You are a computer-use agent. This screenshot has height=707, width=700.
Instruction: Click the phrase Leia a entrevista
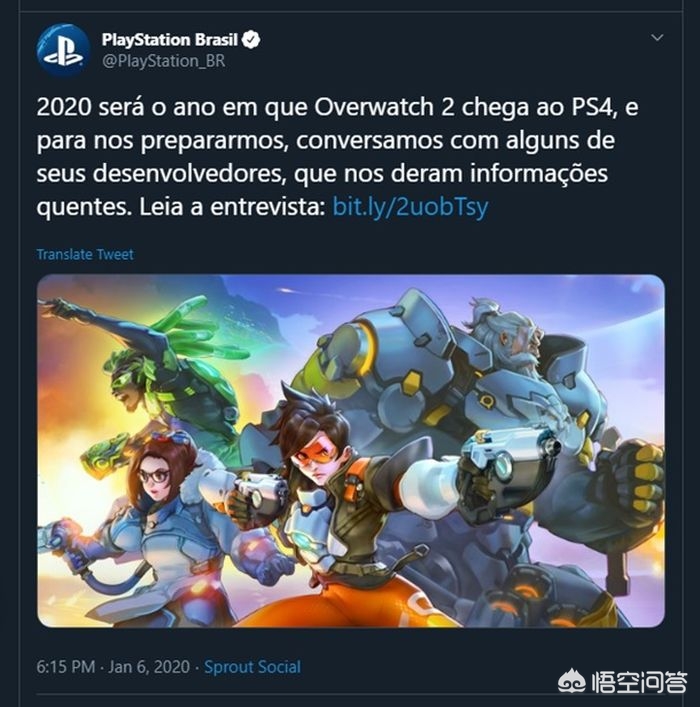tap(232, 207)
